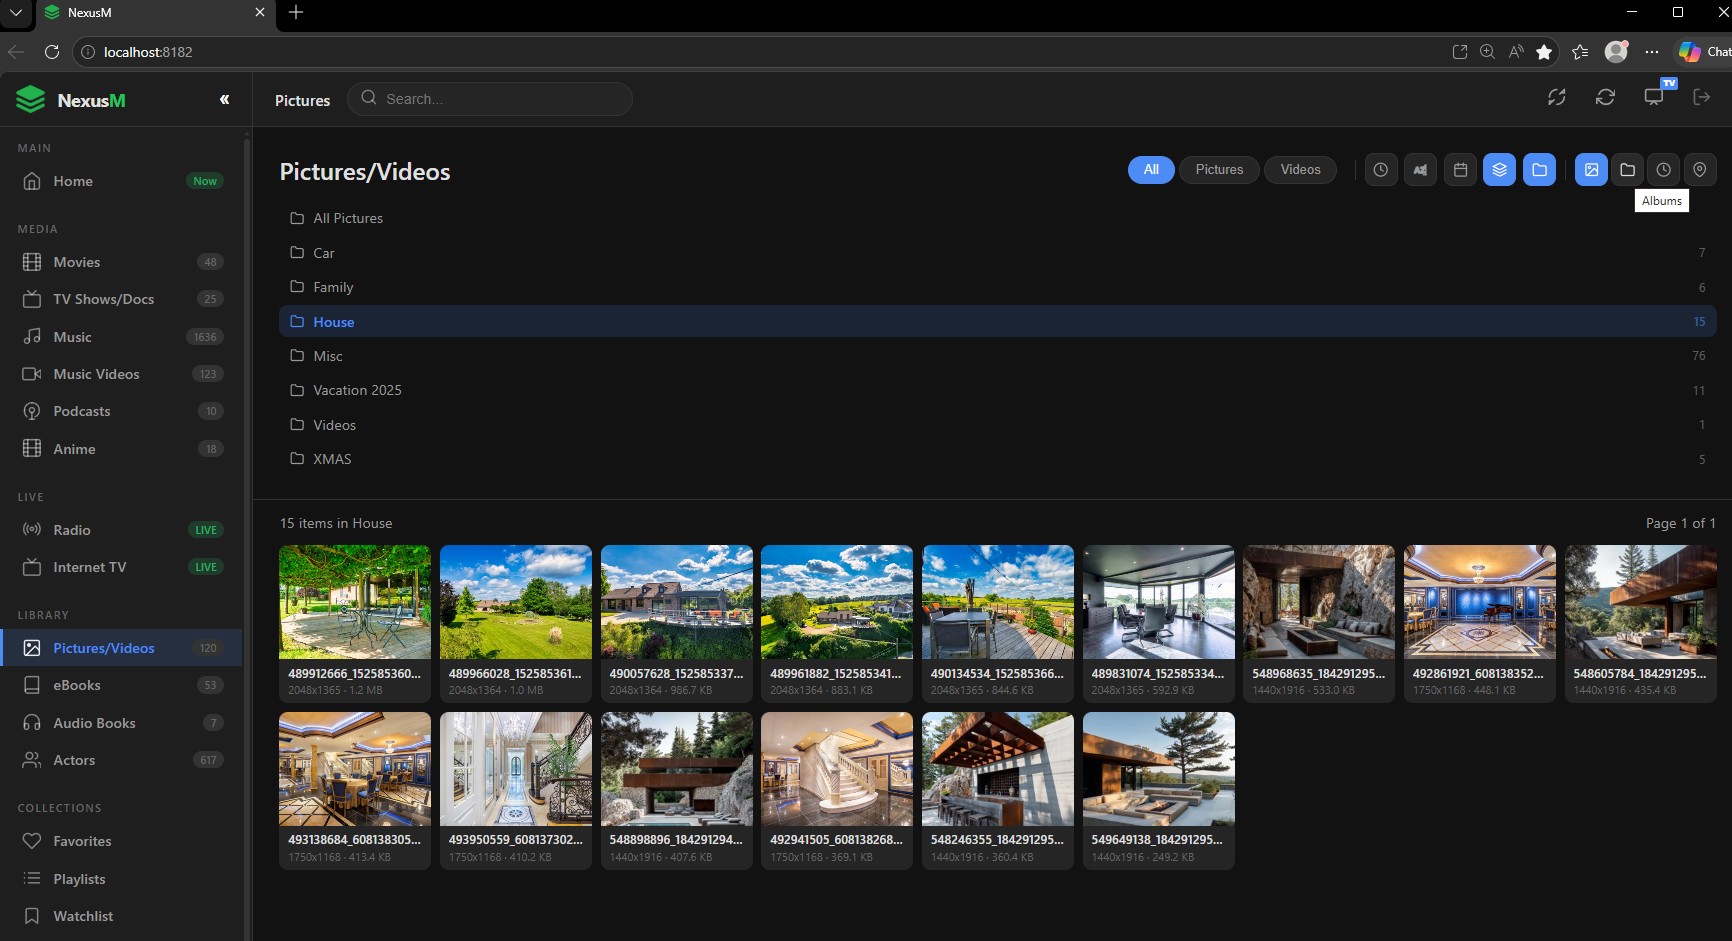Open Movies in the sidebar

tap(77, 262)
